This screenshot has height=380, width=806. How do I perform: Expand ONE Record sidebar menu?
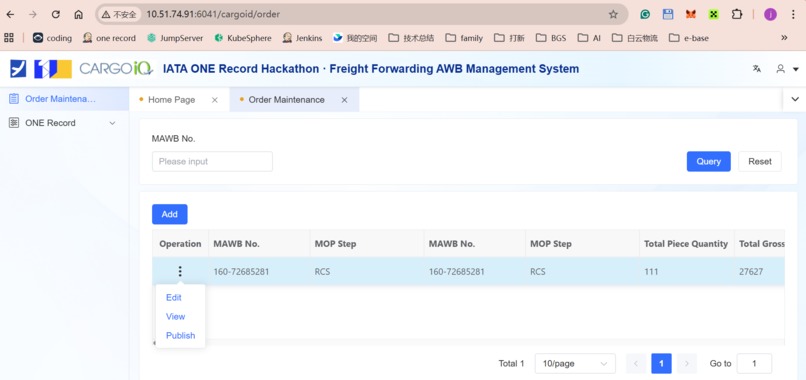[64, 123]
